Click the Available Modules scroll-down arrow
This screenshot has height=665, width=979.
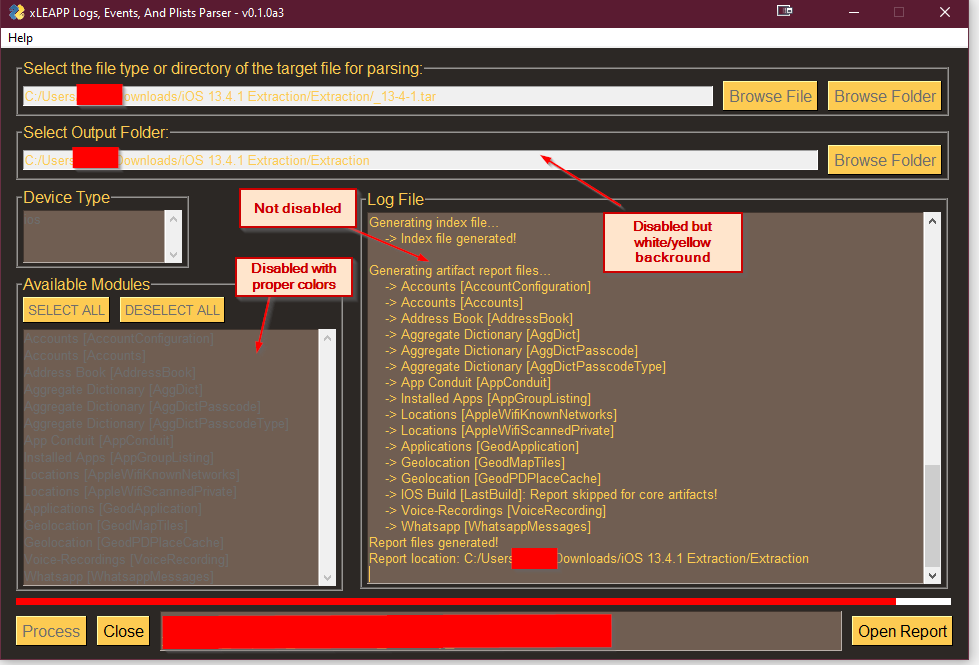[327, 578]
